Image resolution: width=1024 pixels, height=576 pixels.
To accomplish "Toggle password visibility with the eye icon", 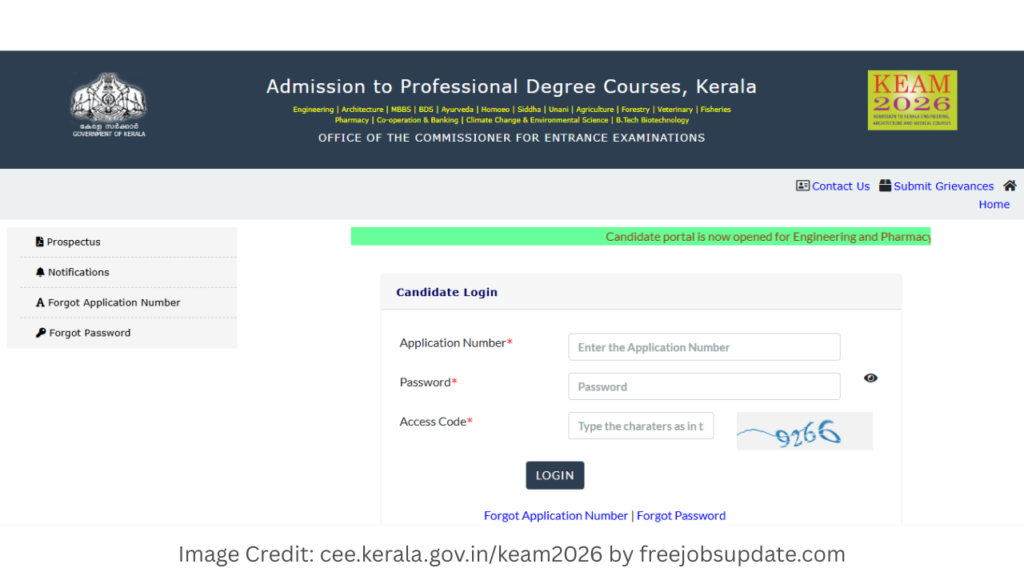I will tap(870, 378).
